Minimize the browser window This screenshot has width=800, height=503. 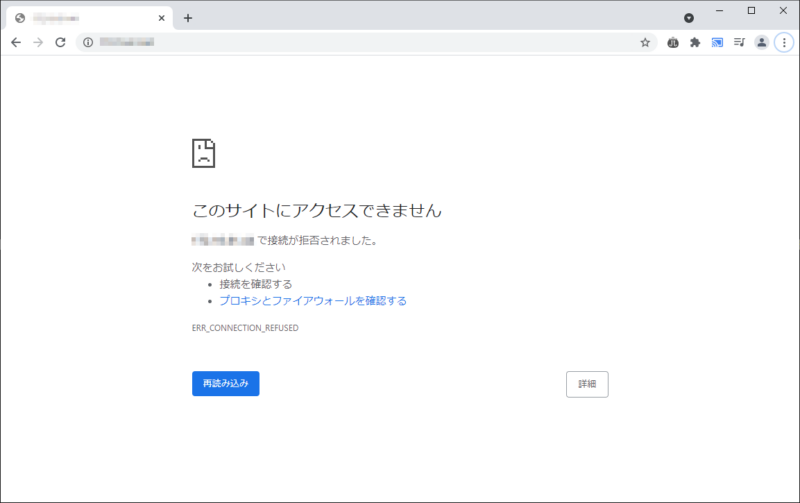[719, 11]
